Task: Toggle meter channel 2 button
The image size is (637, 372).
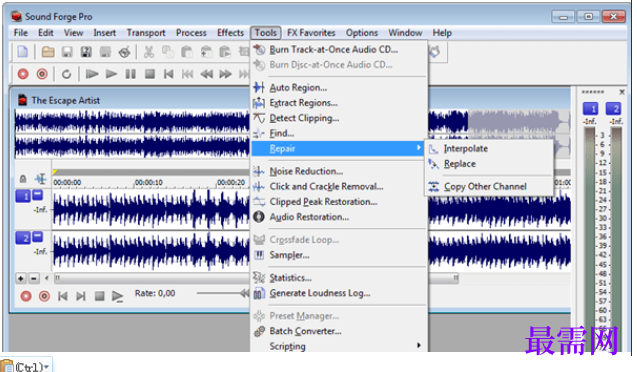Action: (613, 109)
